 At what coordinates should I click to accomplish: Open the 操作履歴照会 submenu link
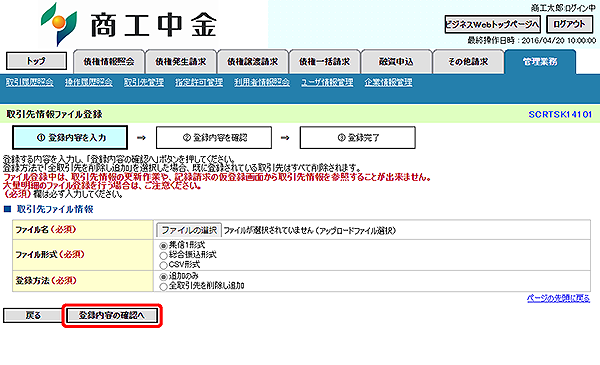tap(89, 82)
